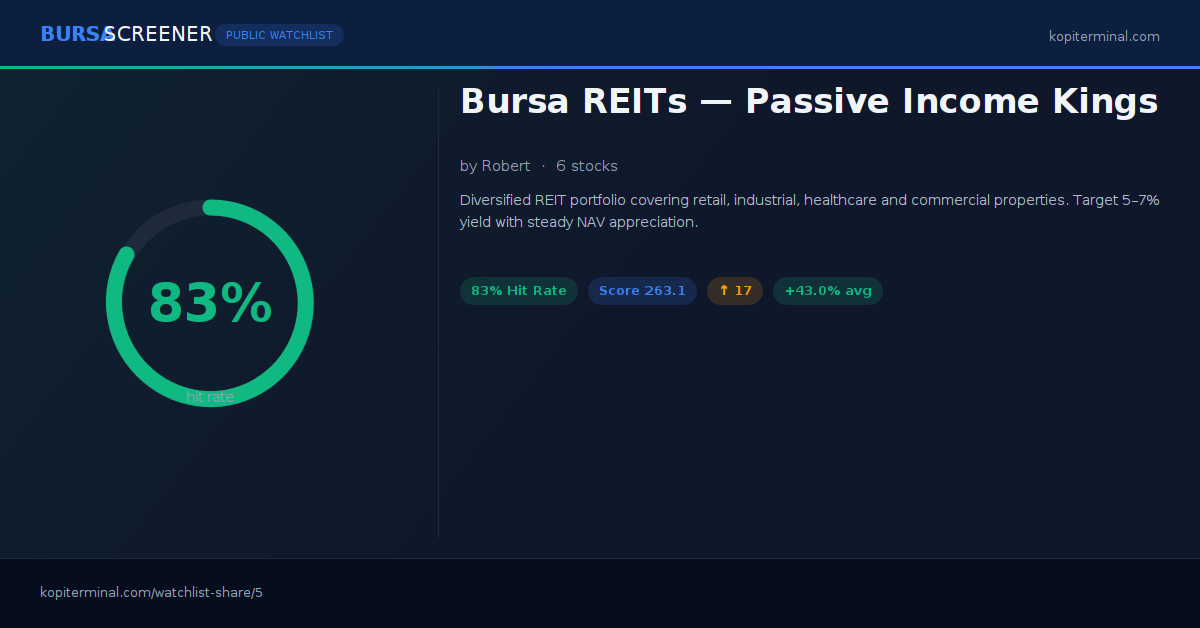
Task: Click the +43.0% avg badge
Action: 827,290
